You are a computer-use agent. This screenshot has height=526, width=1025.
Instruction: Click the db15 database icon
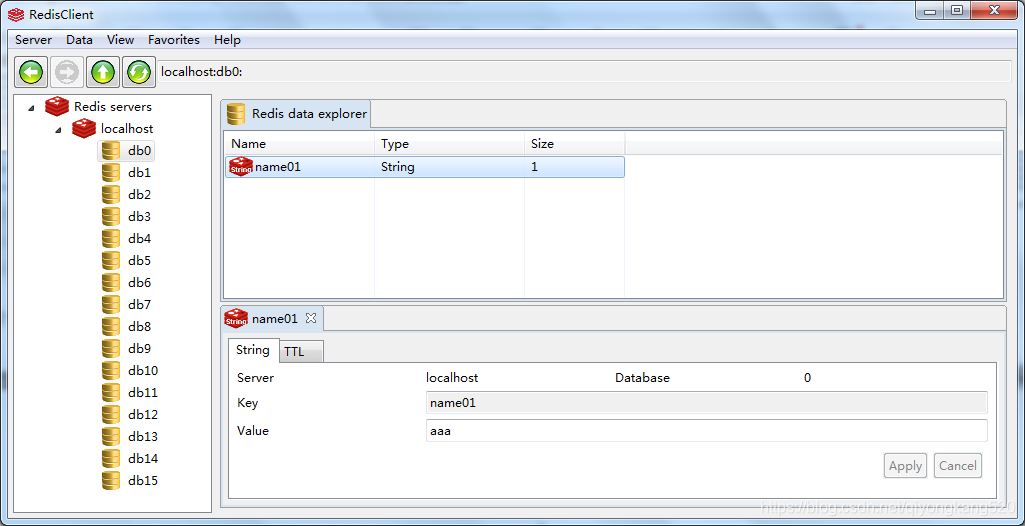[111, 480]
